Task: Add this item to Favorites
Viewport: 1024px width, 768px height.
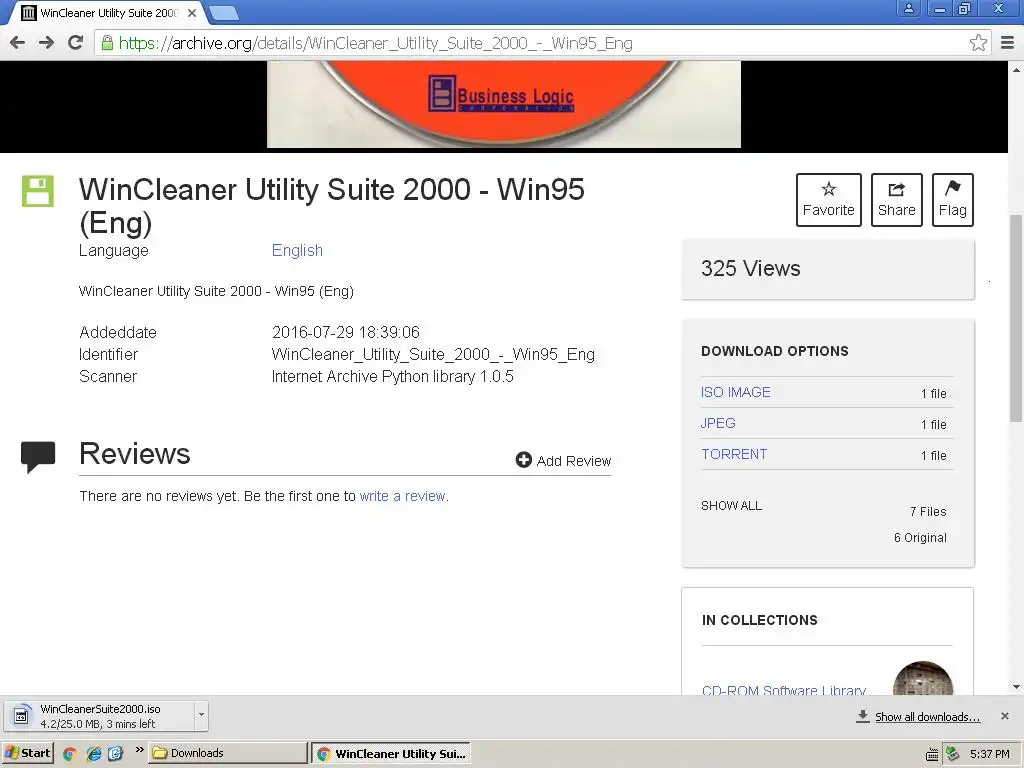Action: tap(828, 200)
